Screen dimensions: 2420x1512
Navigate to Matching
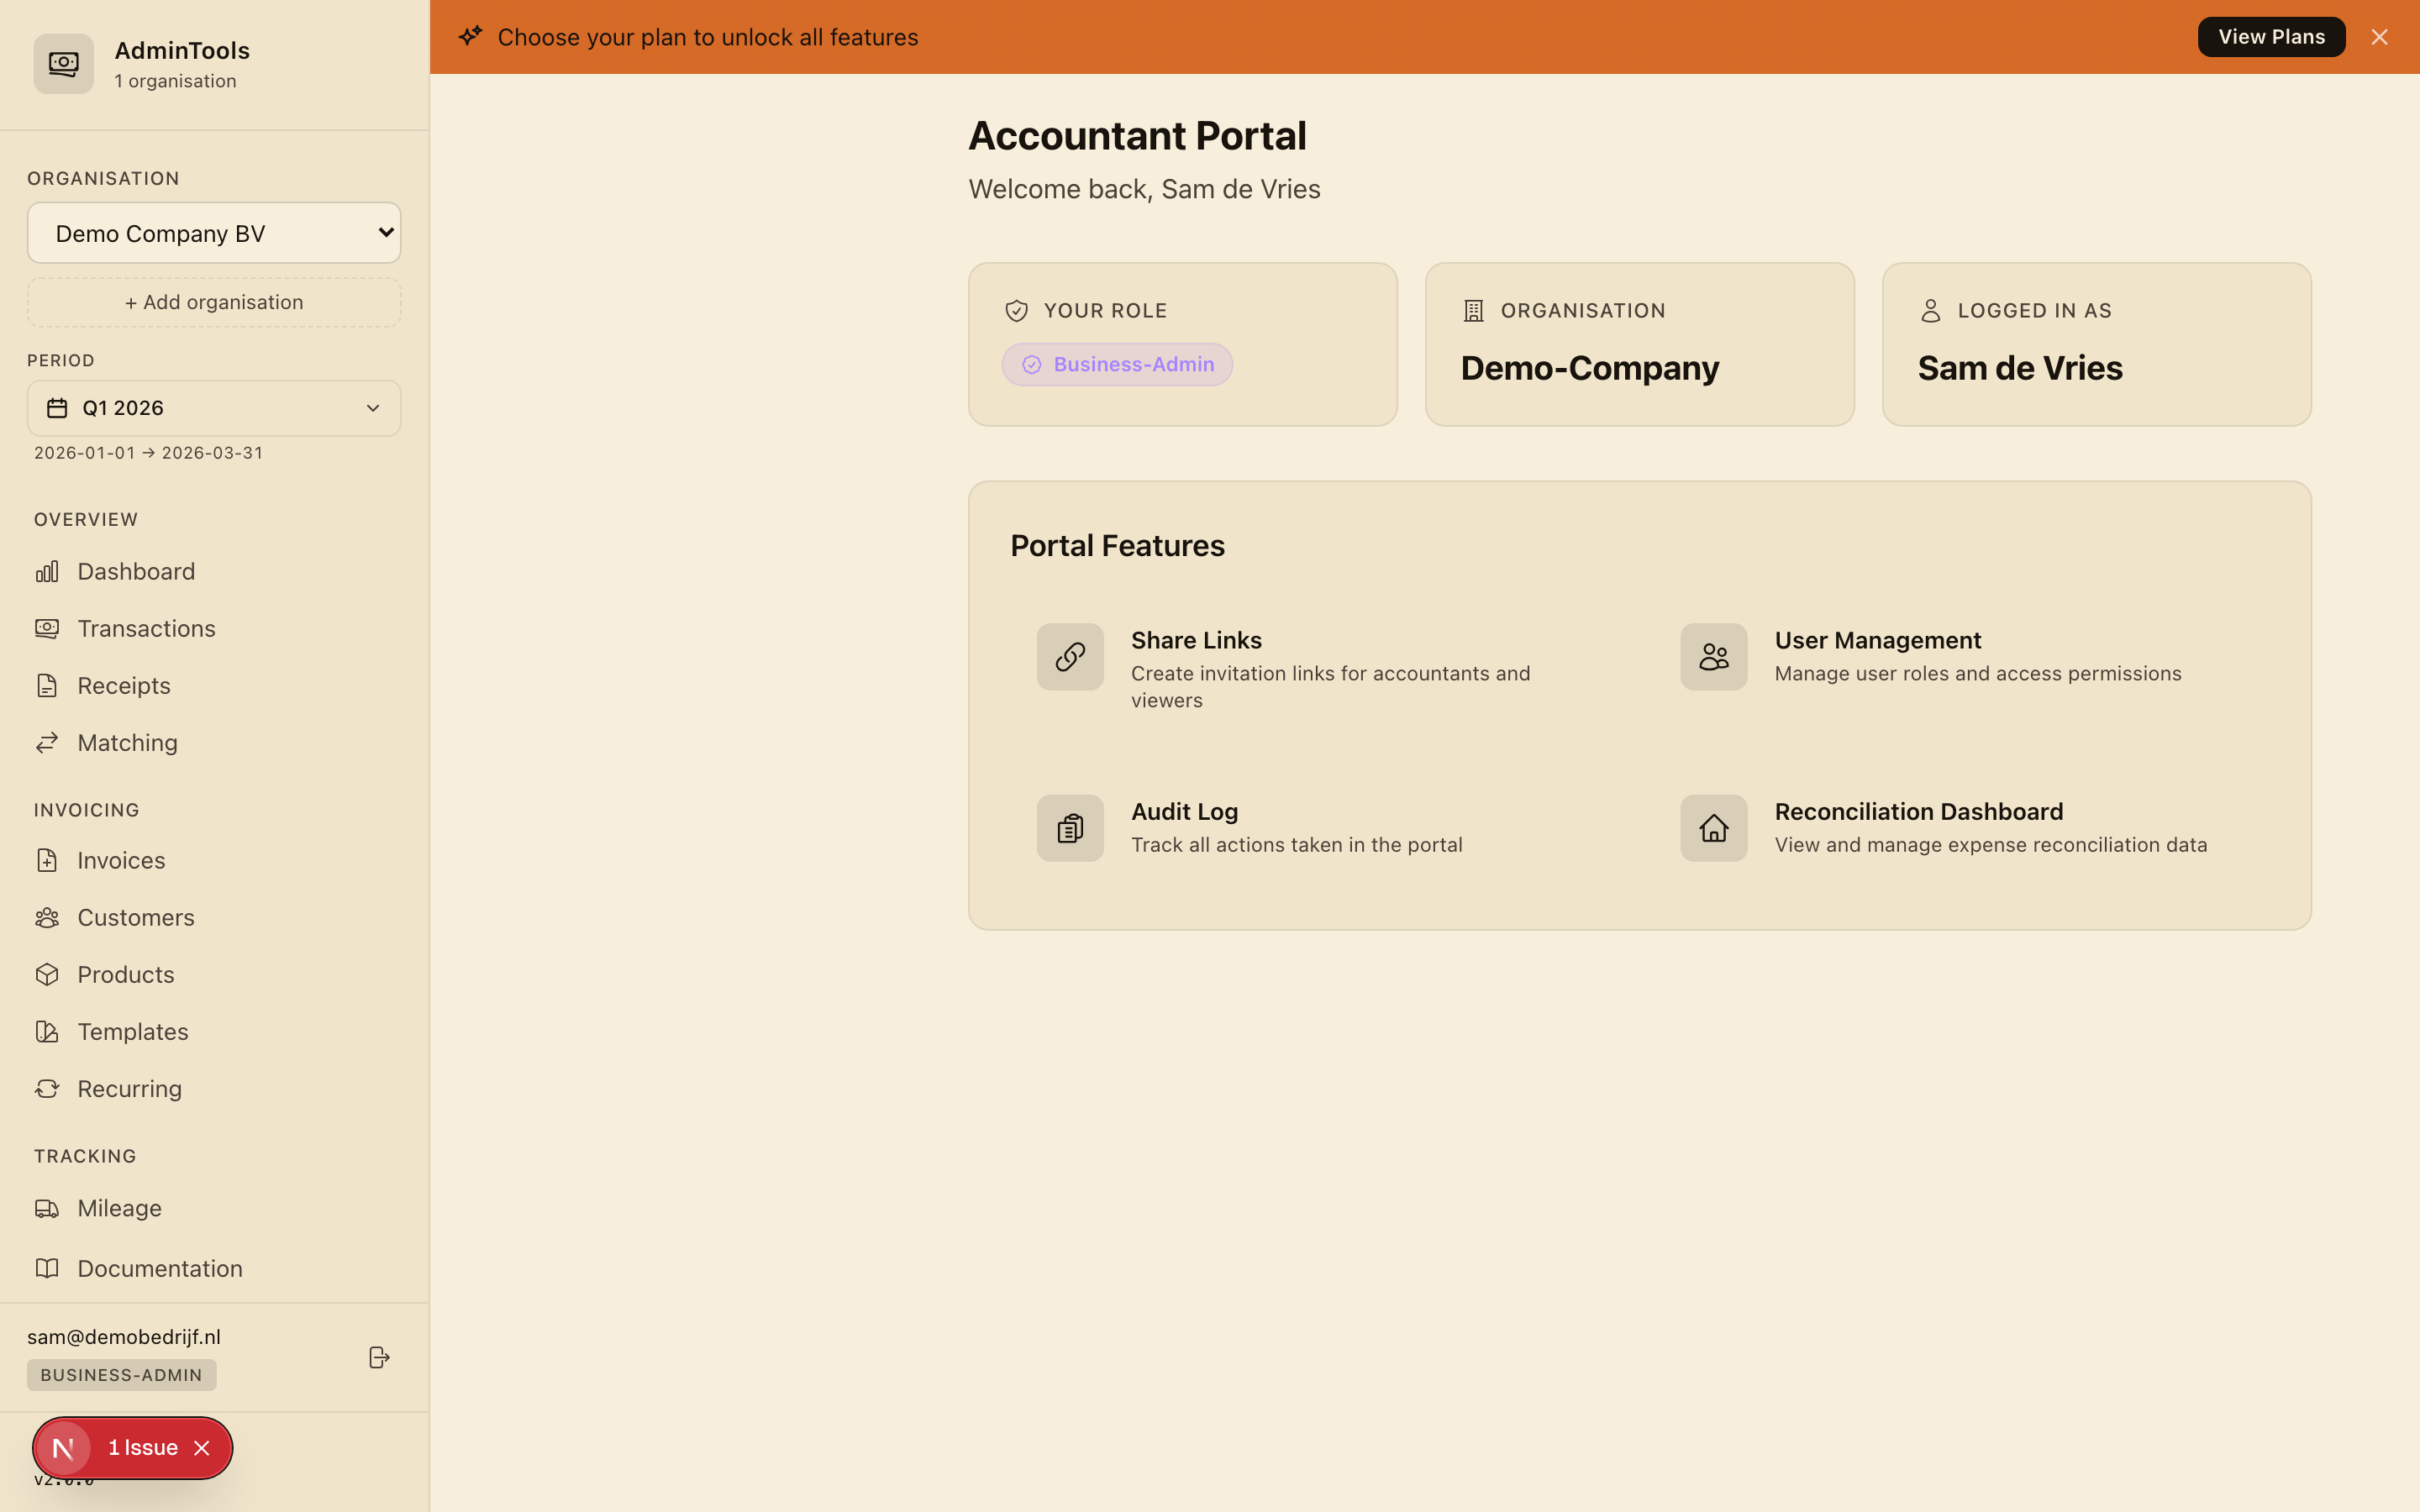214,742
